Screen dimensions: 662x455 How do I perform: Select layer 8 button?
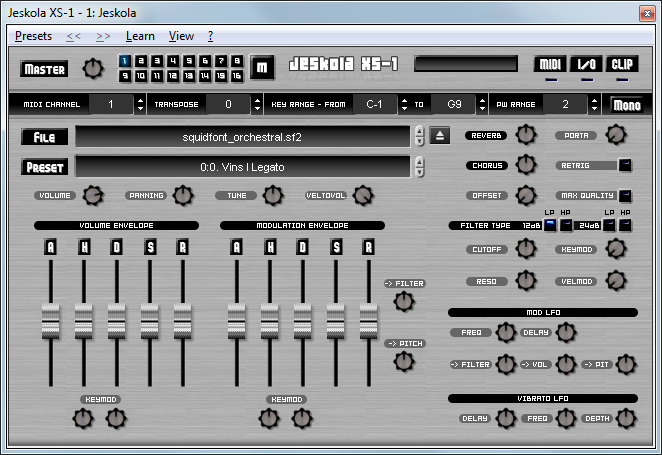[x=237, y=61]
